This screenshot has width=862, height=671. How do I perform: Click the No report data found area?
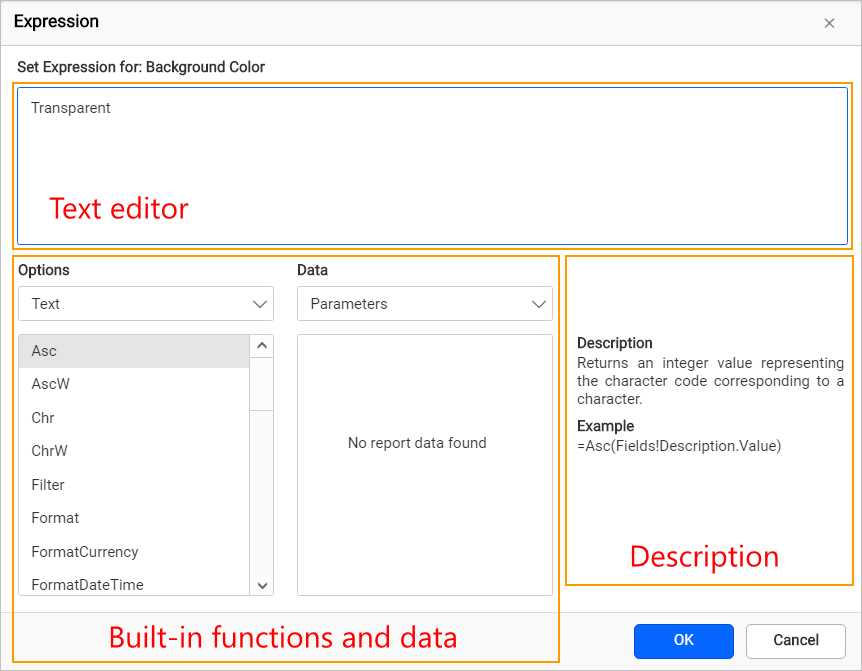tap(424, 443)
